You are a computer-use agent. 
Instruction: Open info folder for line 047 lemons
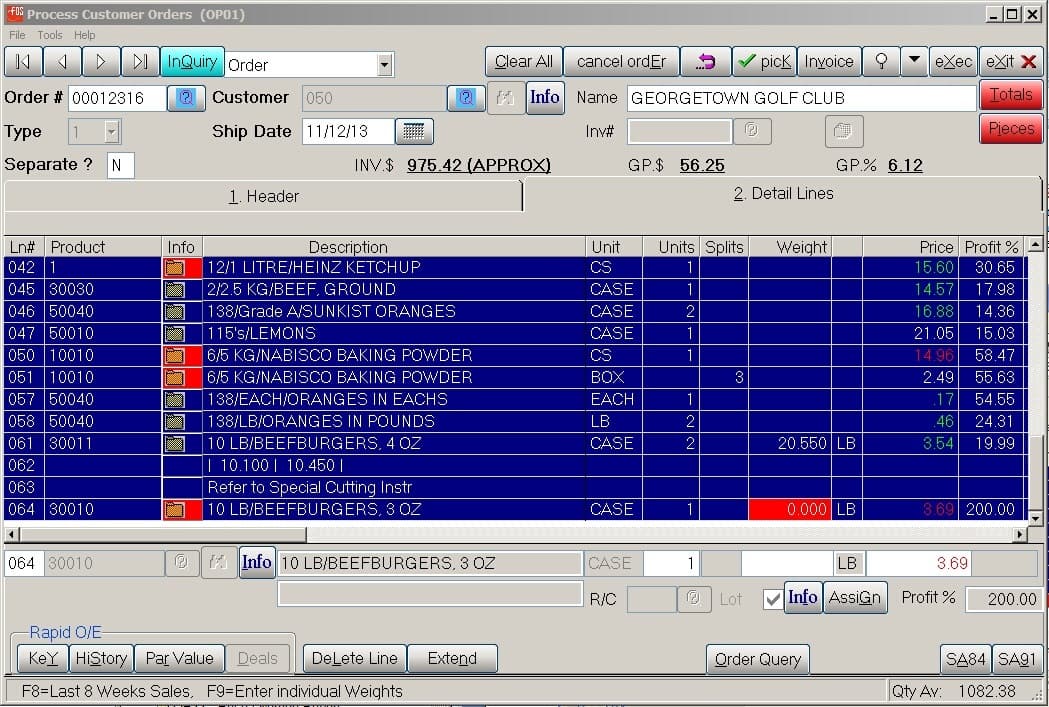pyautogui.click(x=175, y=334)
